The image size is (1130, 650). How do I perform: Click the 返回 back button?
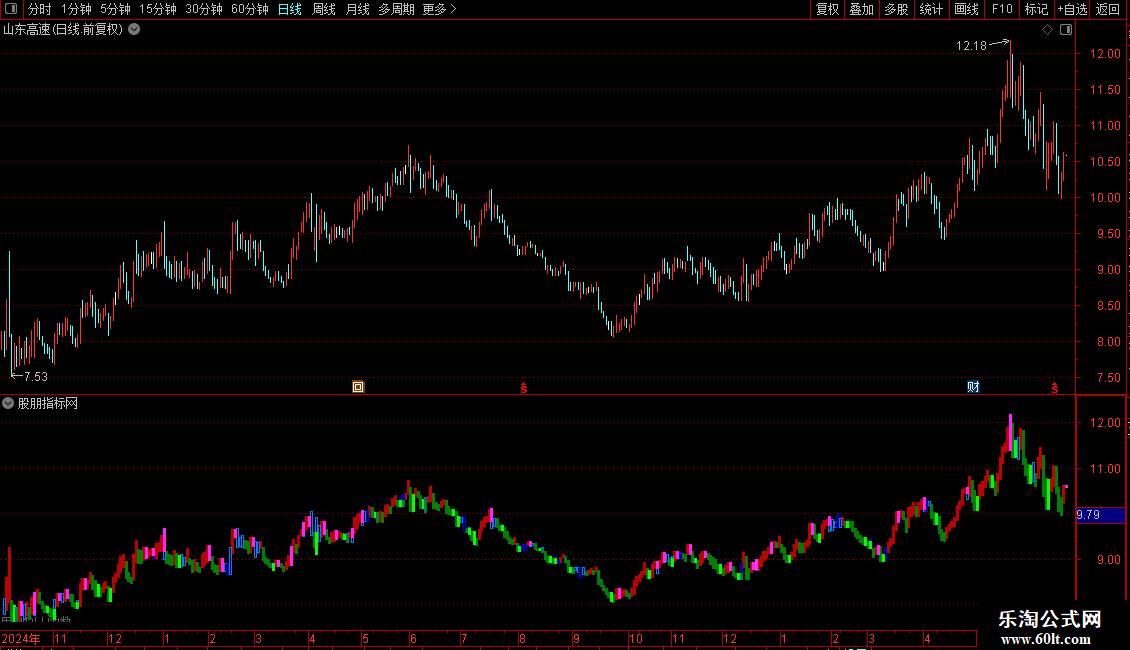pyautogui.click(x=1108, y=9)
